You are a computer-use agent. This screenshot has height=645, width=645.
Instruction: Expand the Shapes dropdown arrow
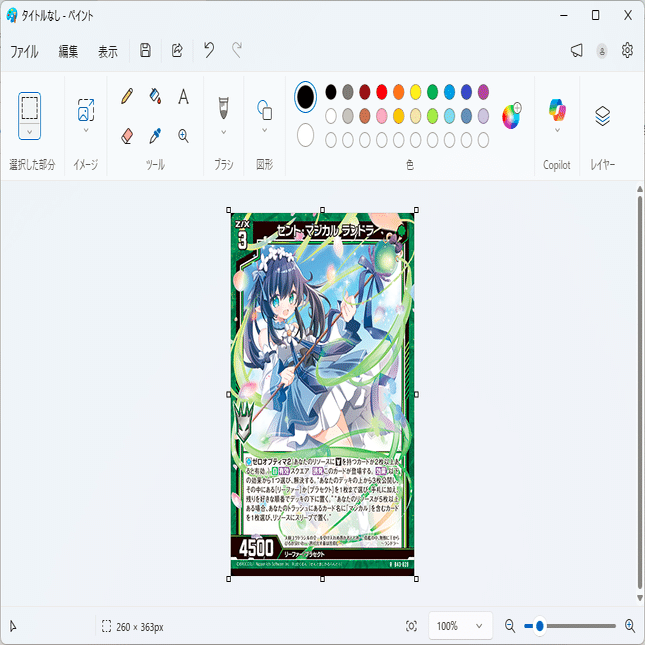(264, 130)
